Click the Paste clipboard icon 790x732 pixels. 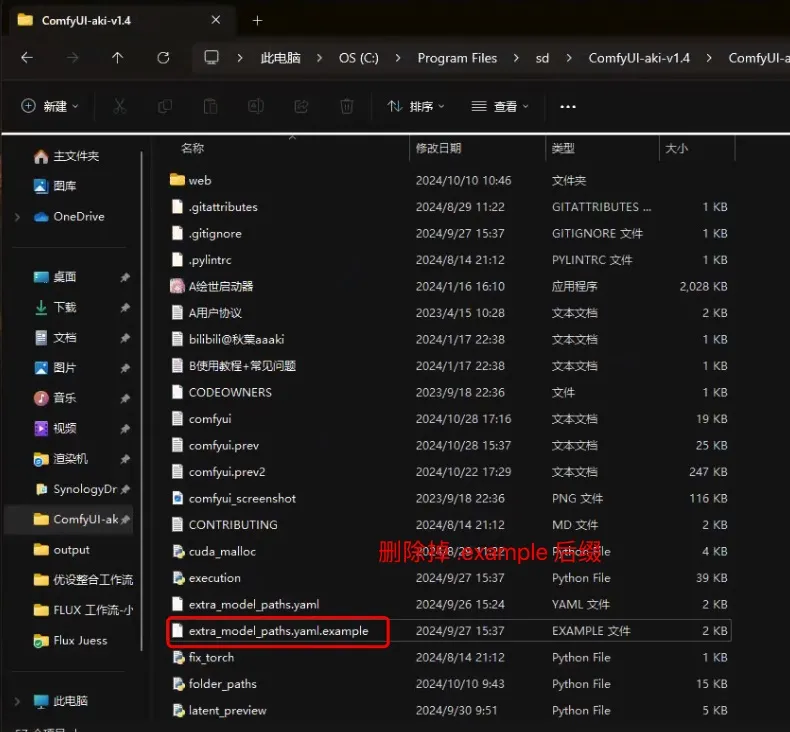(x=210, y=106)
